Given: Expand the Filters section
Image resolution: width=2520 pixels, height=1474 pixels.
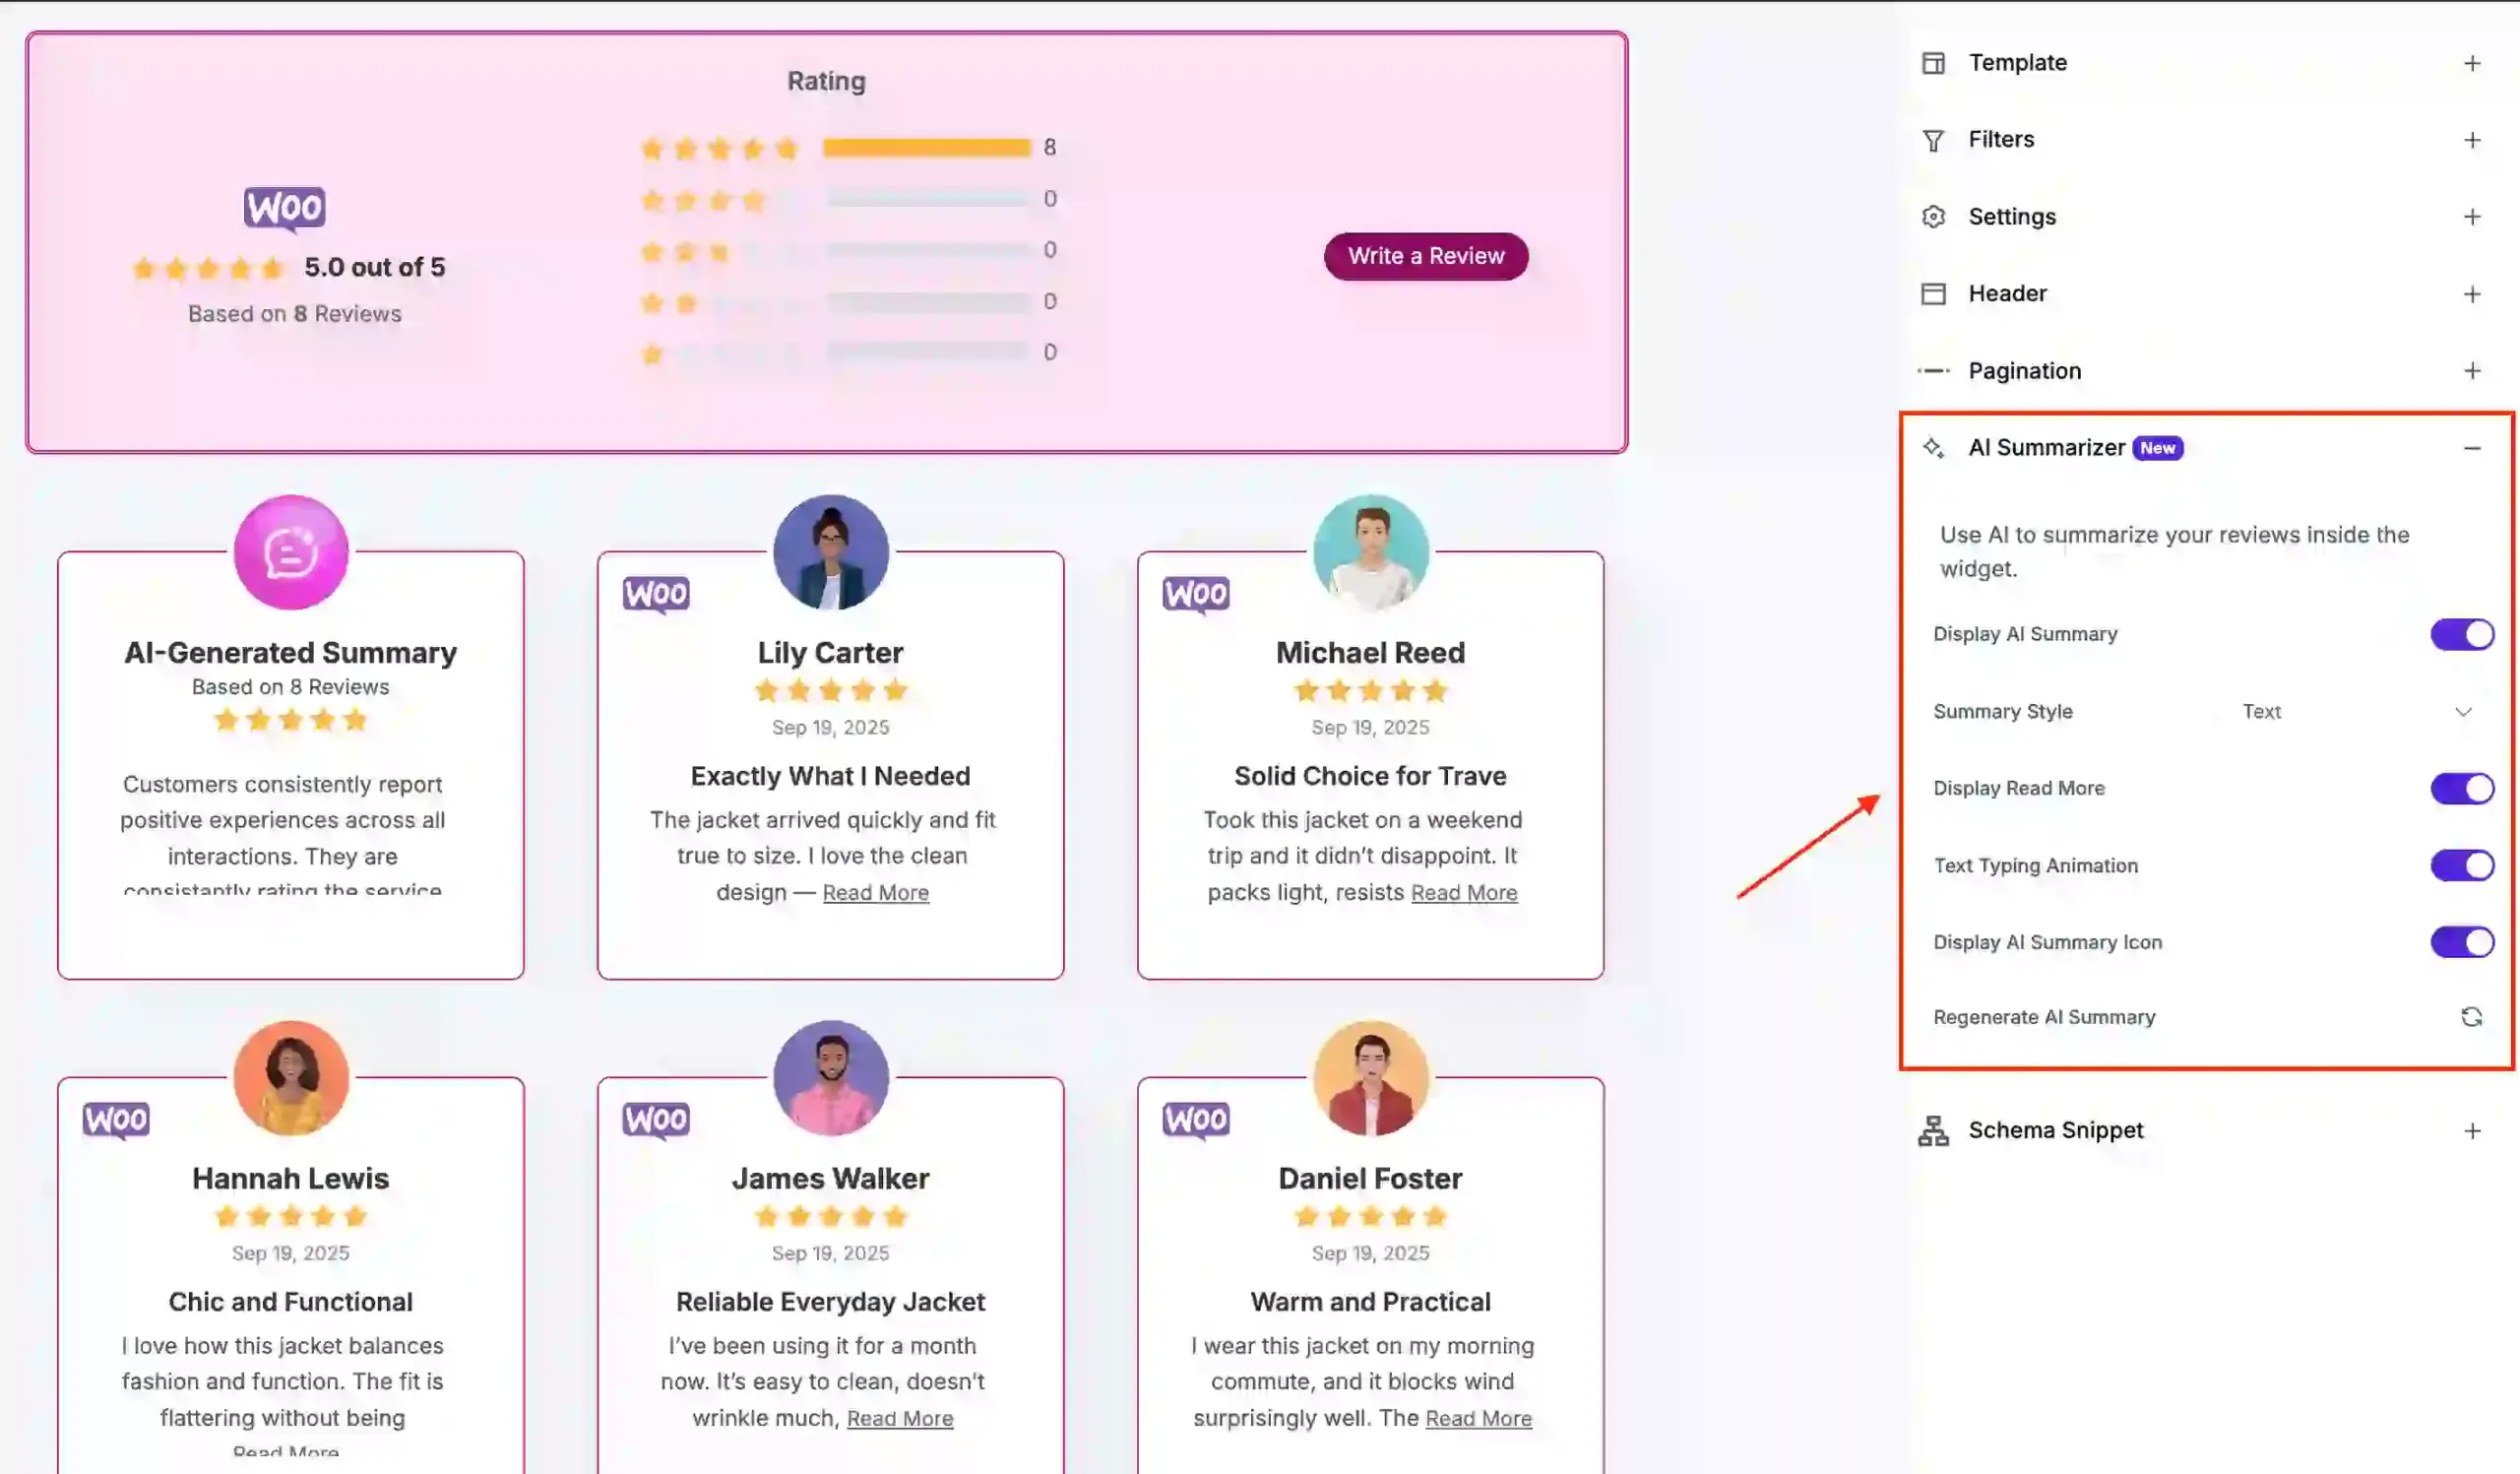Looking at the screenshot, I should click(x=2473, y=140).
